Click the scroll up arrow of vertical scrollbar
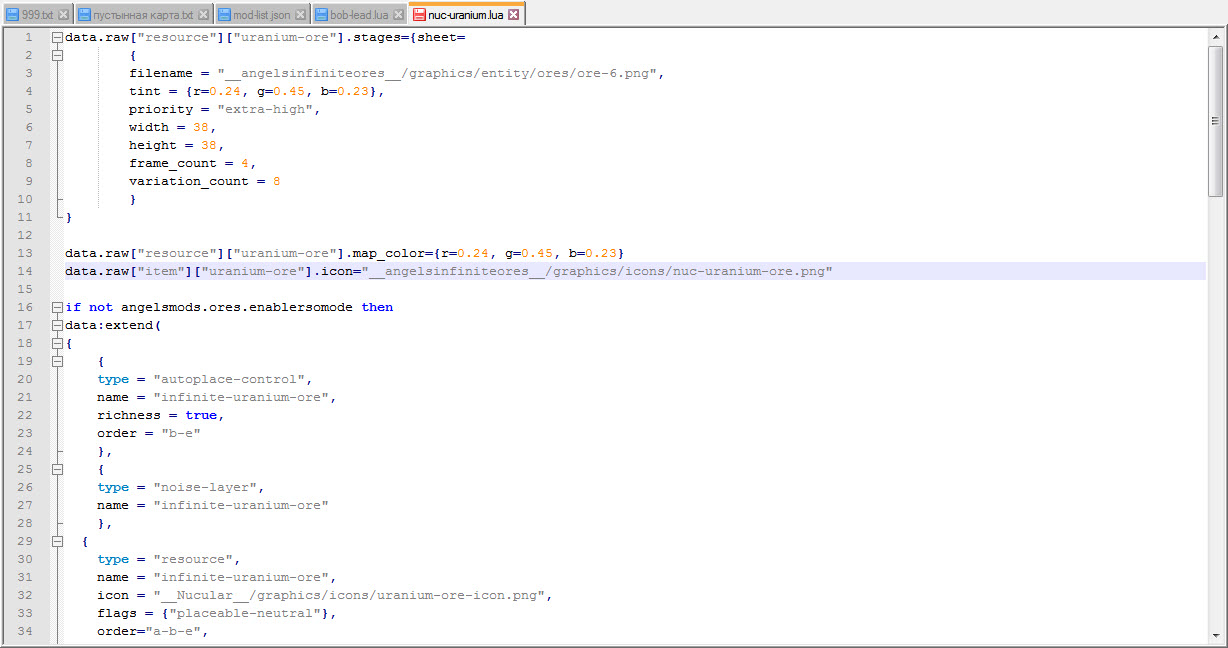 pyautogui.click(x=1216, y=36)
